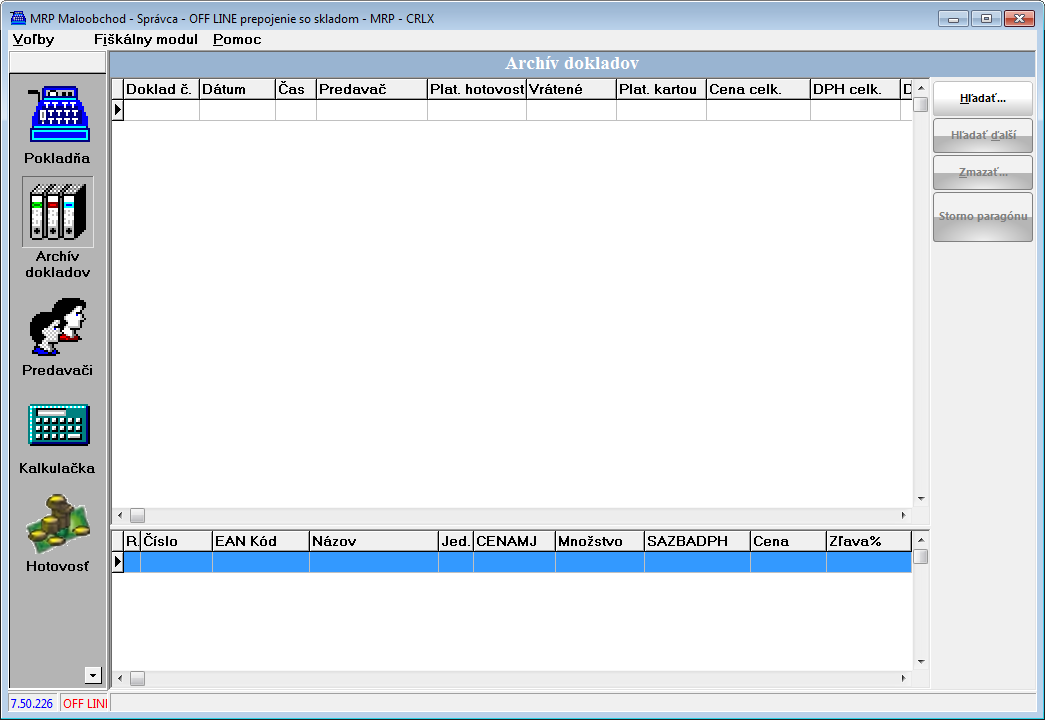
Task: Expand sidebar list with down arrow
Action: [94, 675]
